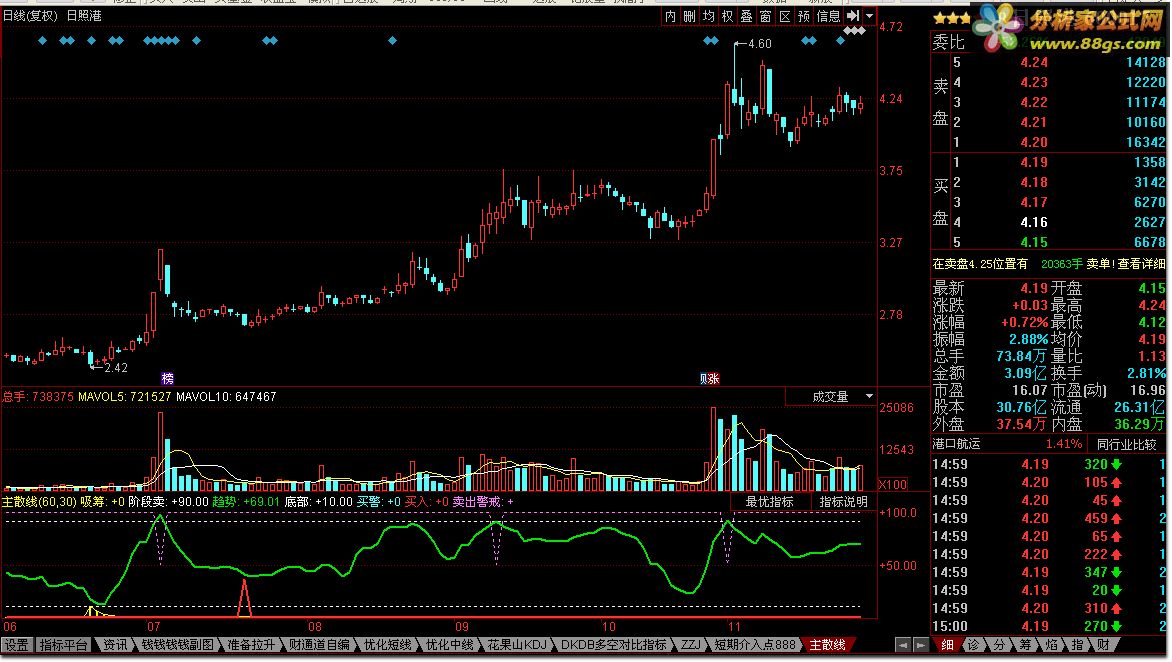
Task: Click the left tab scroll arrow
Action: tap(903, 644)
